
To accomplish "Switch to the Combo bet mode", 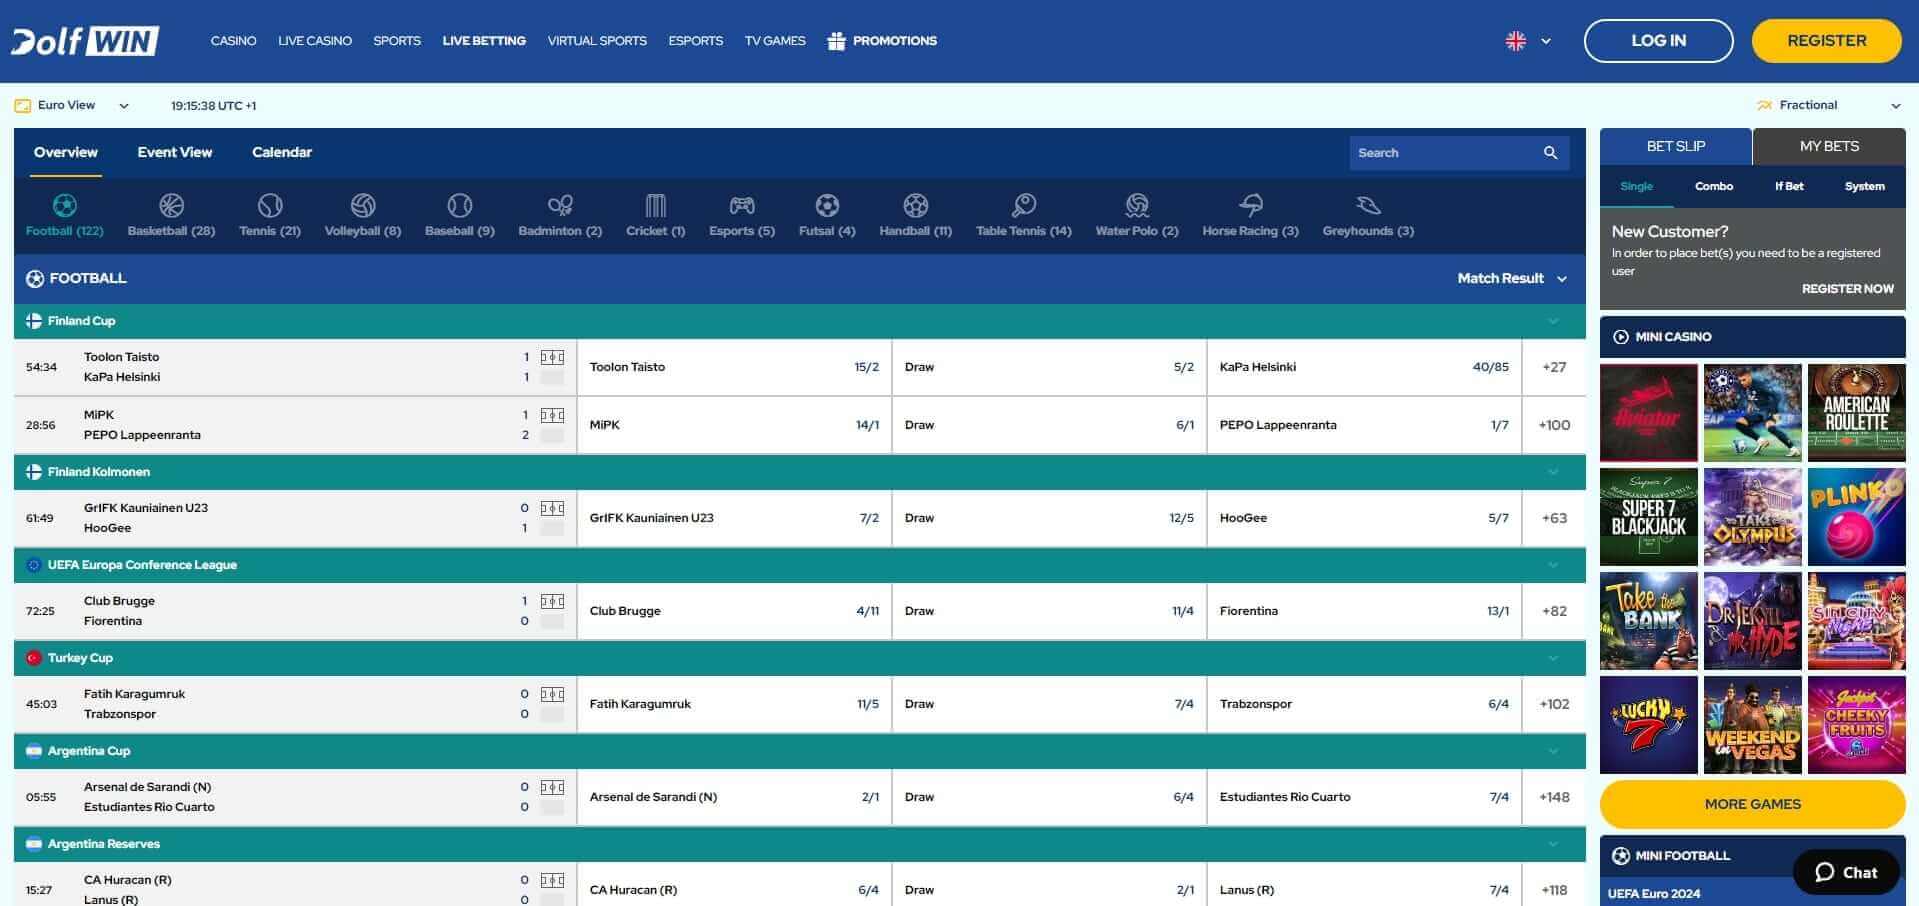I will click(1713, 186).
